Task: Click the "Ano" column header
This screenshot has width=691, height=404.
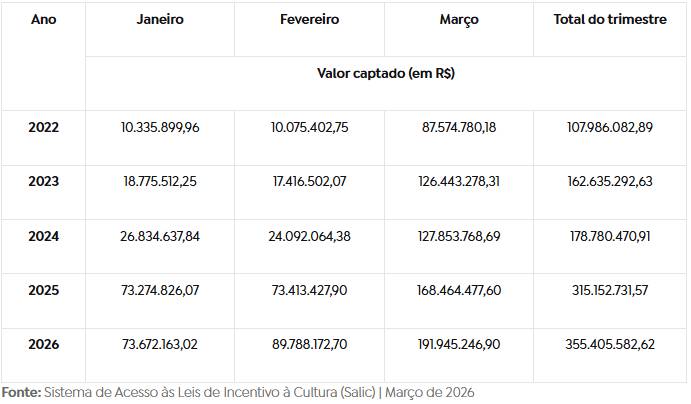Action: 43,20
